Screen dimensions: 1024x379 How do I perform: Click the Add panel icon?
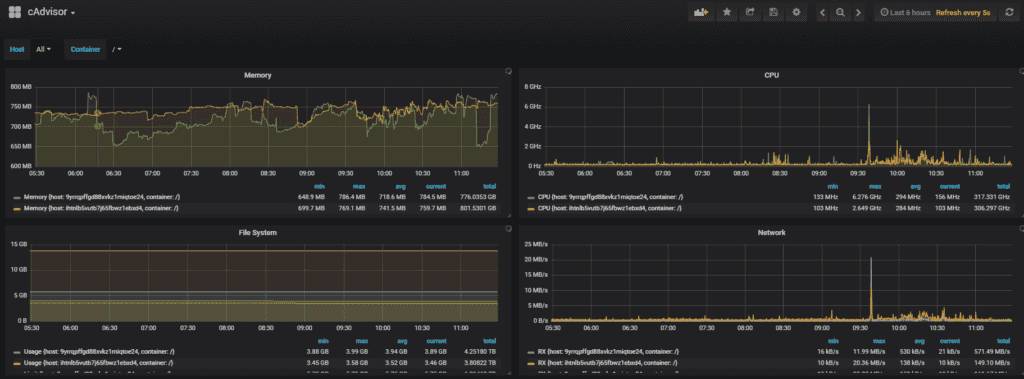pos(701,12)
